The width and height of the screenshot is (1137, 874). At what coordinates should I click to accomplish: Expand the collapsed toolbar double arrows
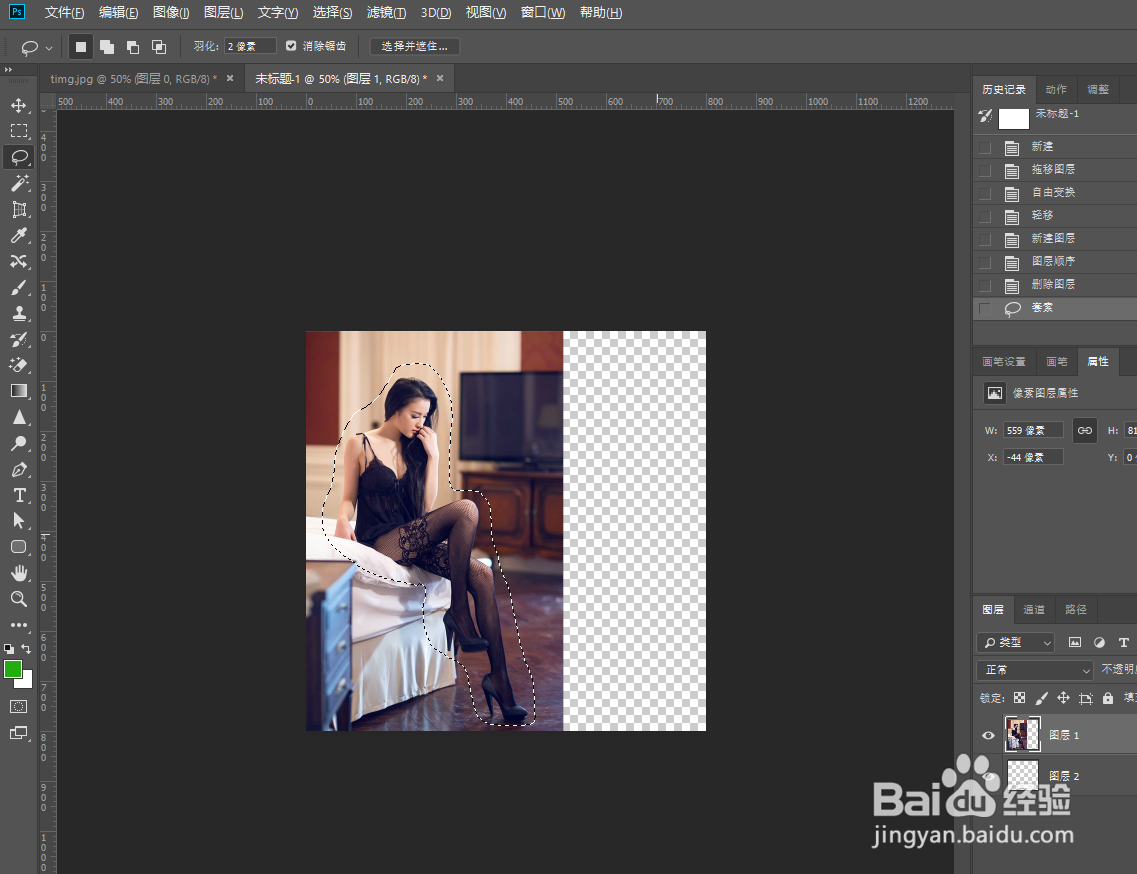pyautogui.click(x=8, y=70)
